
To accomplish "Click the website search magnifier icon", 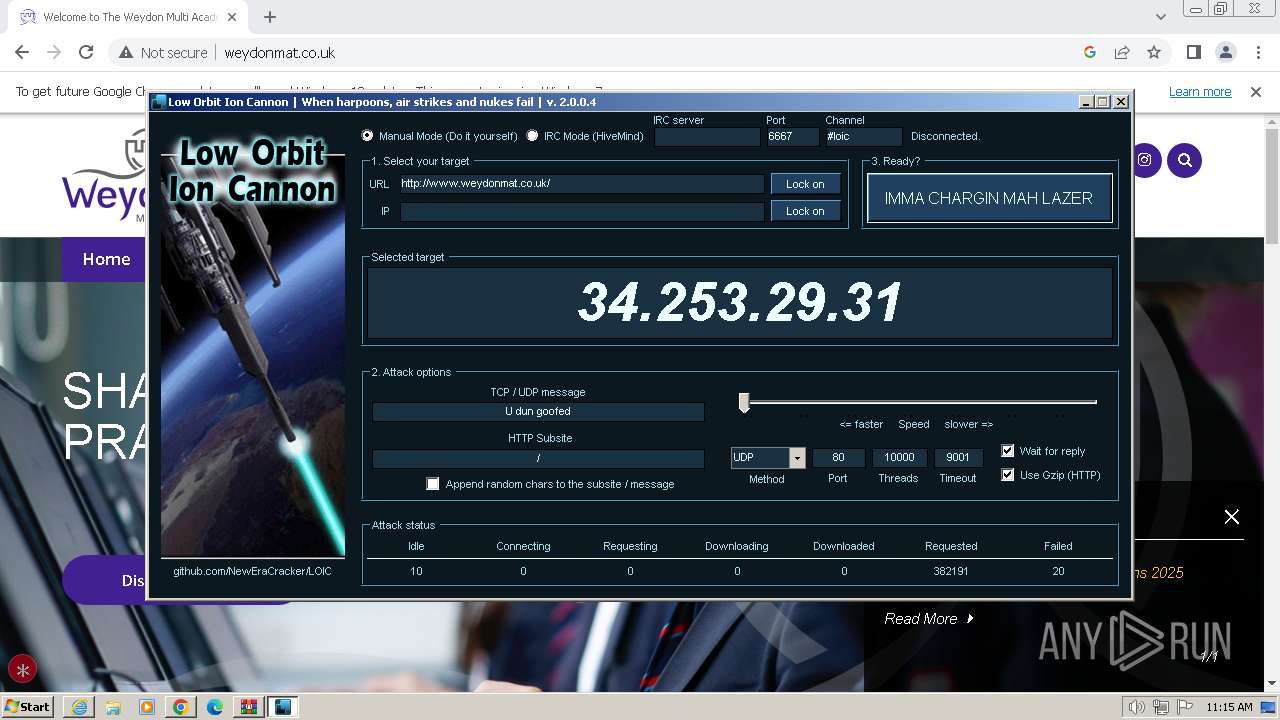I will tap(1185, 160).
